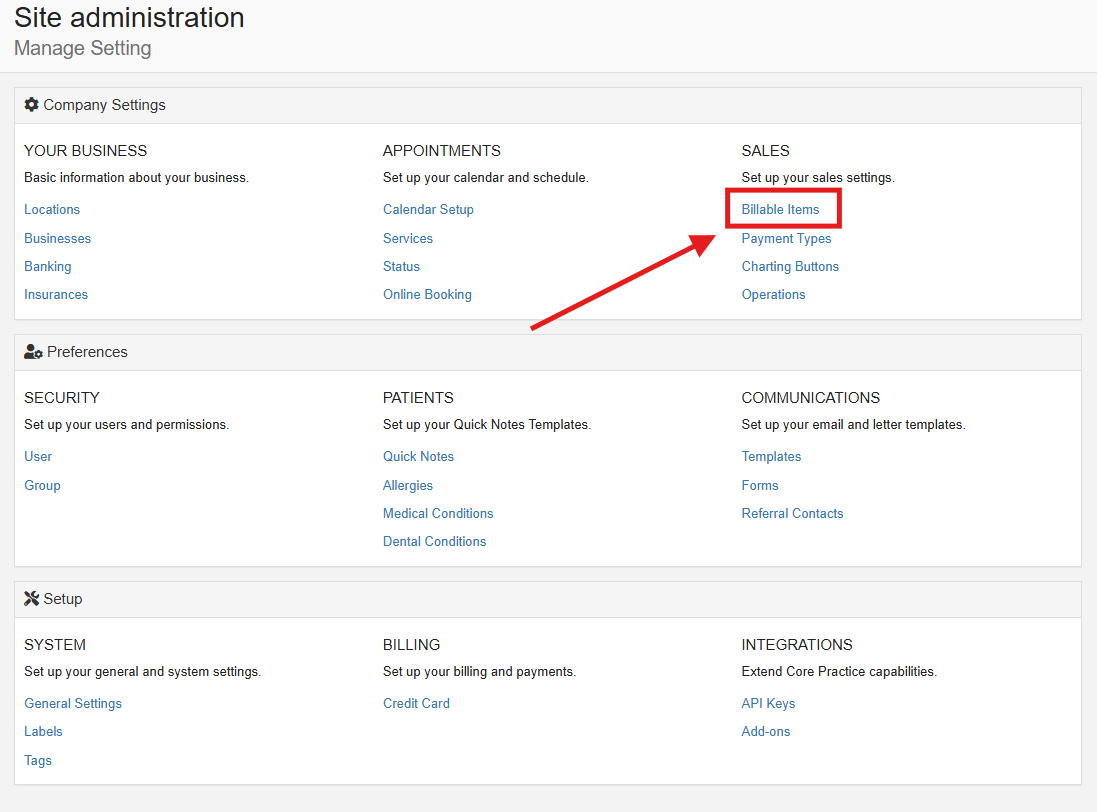The width and height of the screenshot is (1097, 812).
Task: Click the SYSTEM section heading
Action: [x=55, y=645]
